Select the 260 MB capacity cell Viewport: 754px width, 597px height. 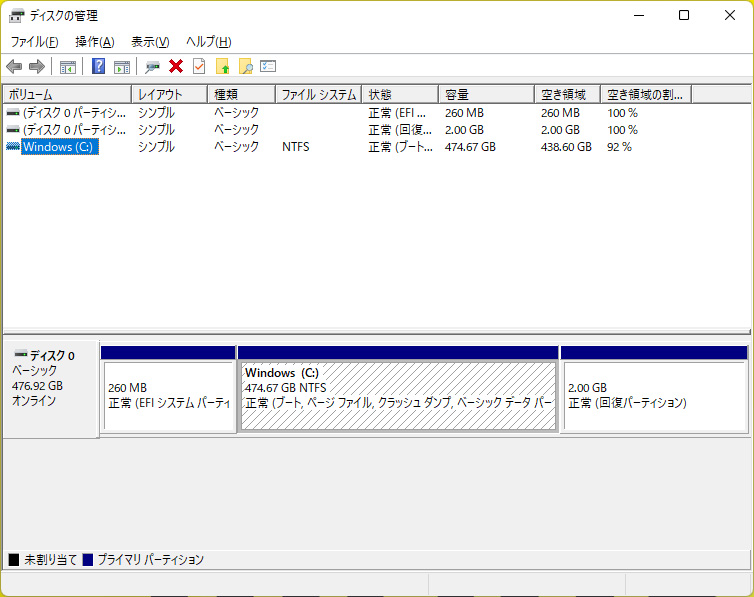[x=464, y=113]
